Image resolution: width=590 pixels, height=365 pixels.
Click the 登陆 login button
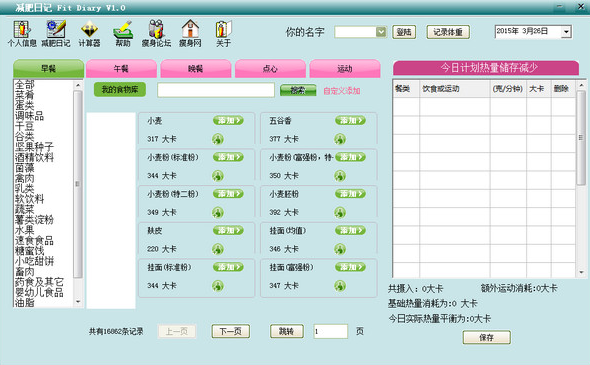click(404, 32)
